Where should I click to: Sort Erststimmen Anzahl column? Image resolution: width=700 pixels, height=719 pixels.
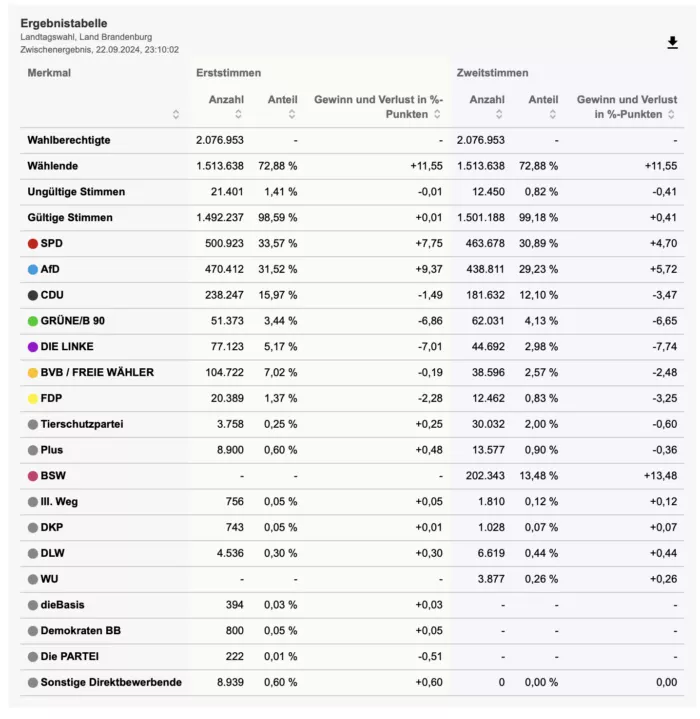[238, 114]
